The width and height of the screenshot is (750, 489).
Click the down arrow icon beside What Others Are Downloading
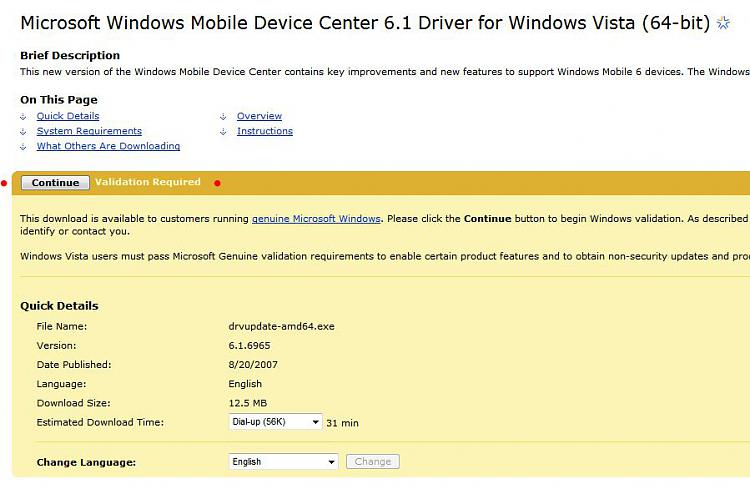[23, 146]
